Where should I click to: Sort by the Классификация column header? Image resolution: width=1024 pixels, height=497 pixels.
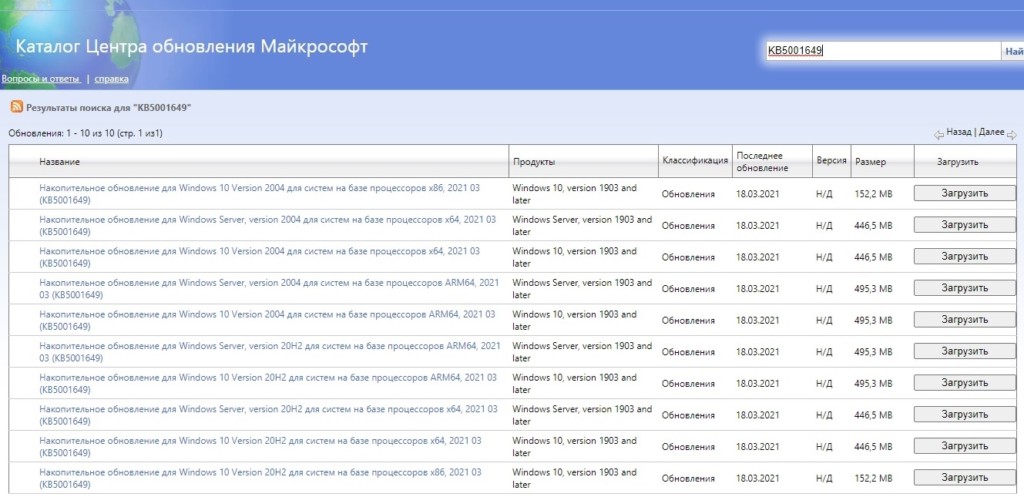click(x=695, y=161)
